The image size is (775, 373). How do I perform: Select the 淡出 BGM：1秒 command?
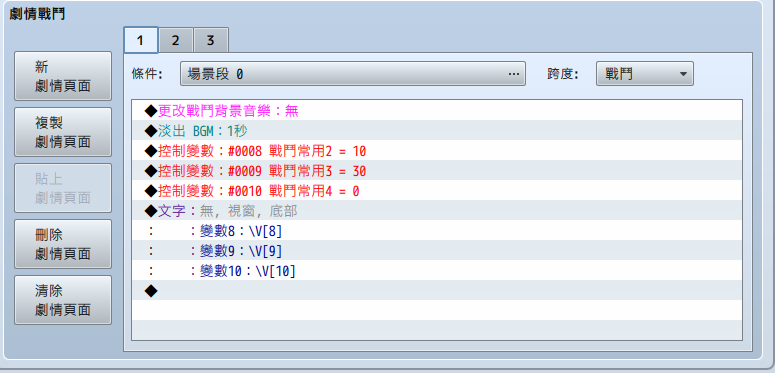(437, 131)
